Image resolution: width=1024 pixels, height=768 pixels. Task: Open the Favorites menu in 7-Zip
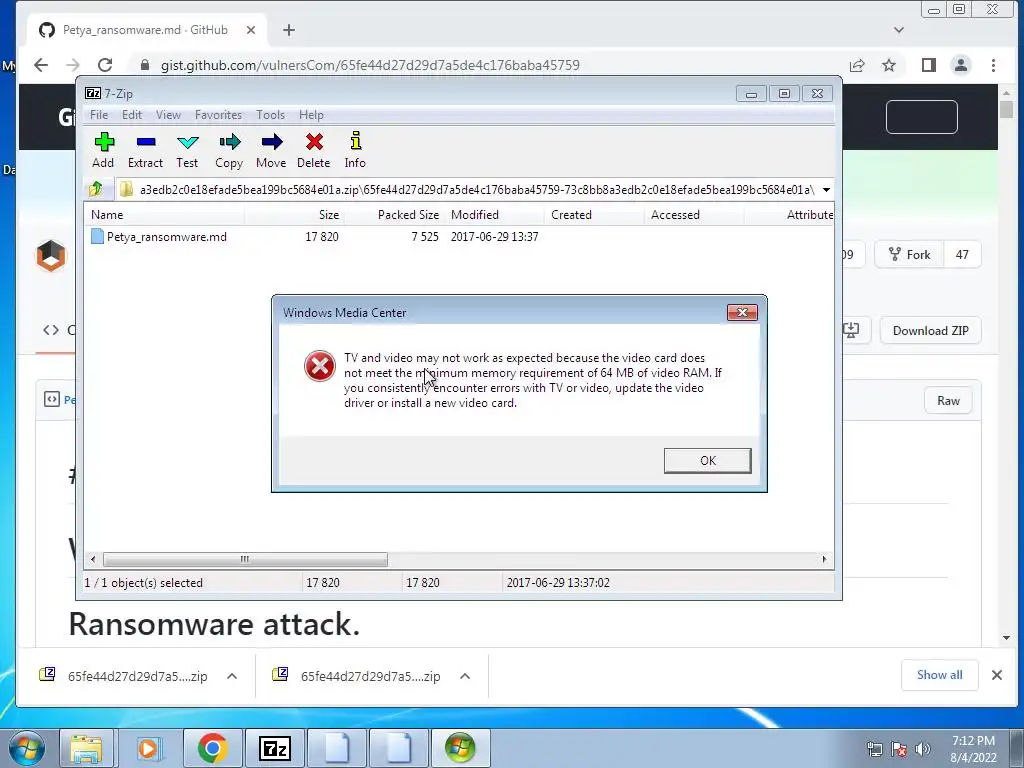point(218,115)
